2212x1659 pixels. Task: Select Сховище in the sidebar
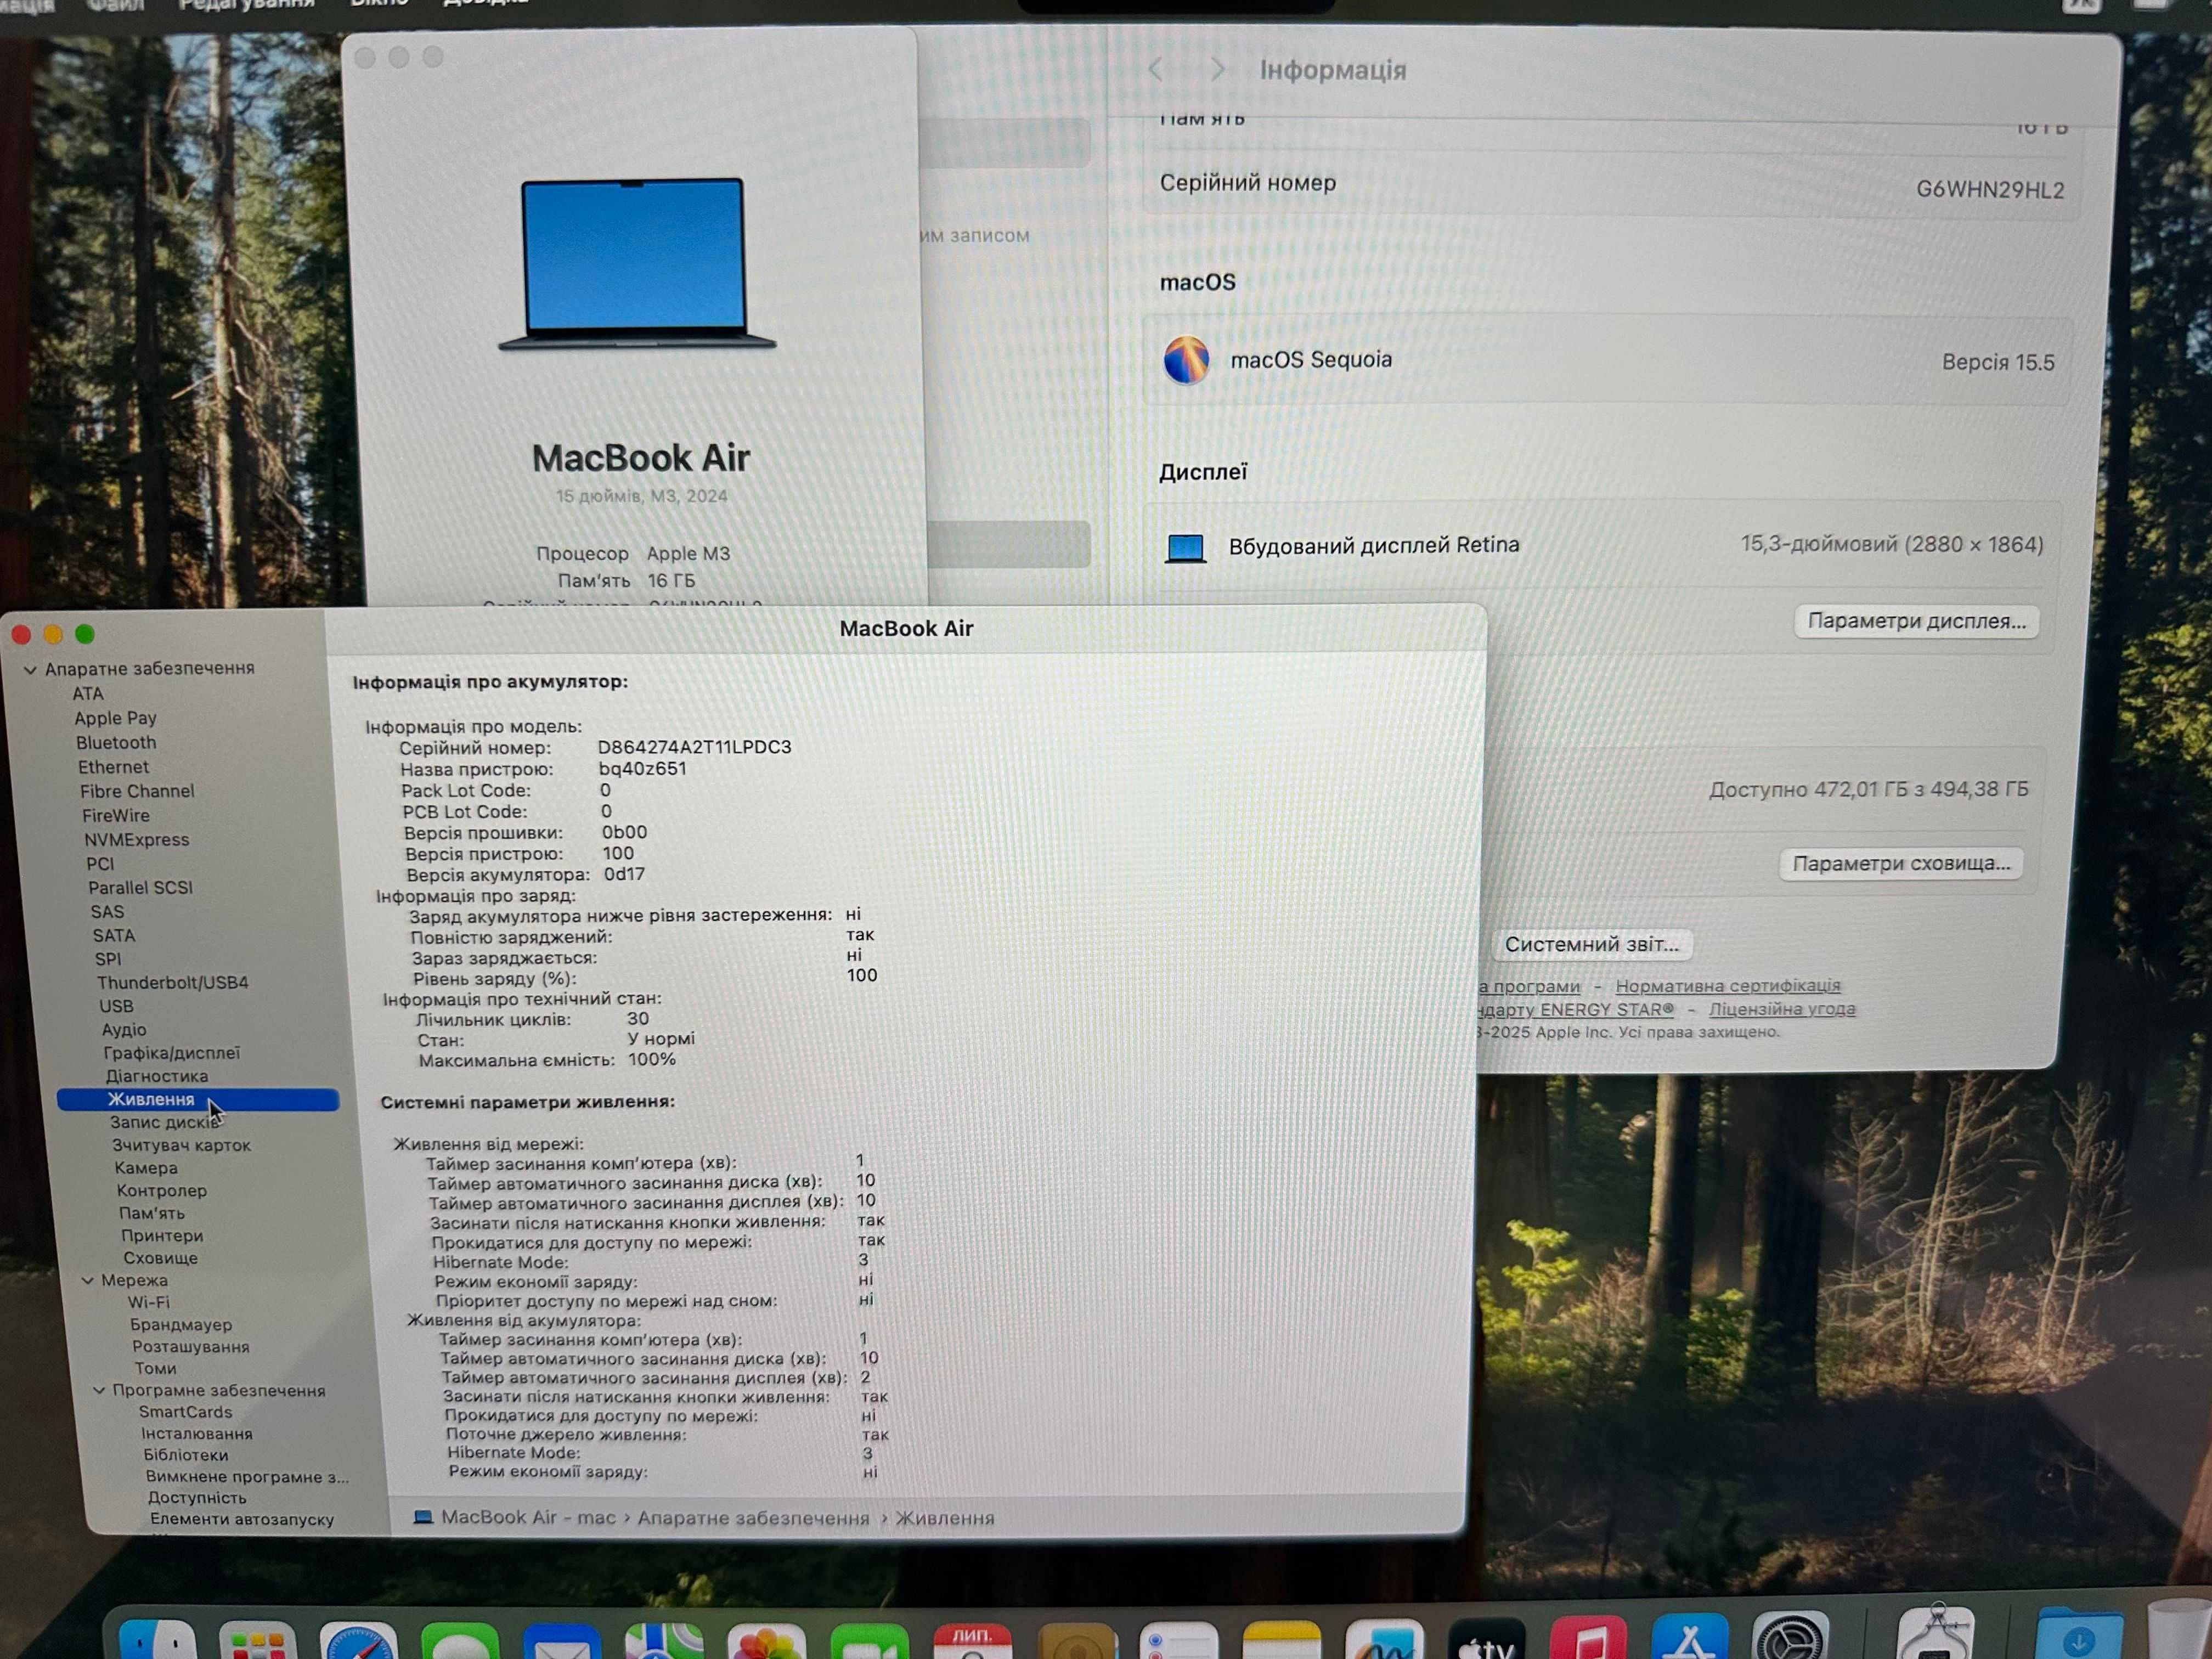click(x=160, y=1258)
